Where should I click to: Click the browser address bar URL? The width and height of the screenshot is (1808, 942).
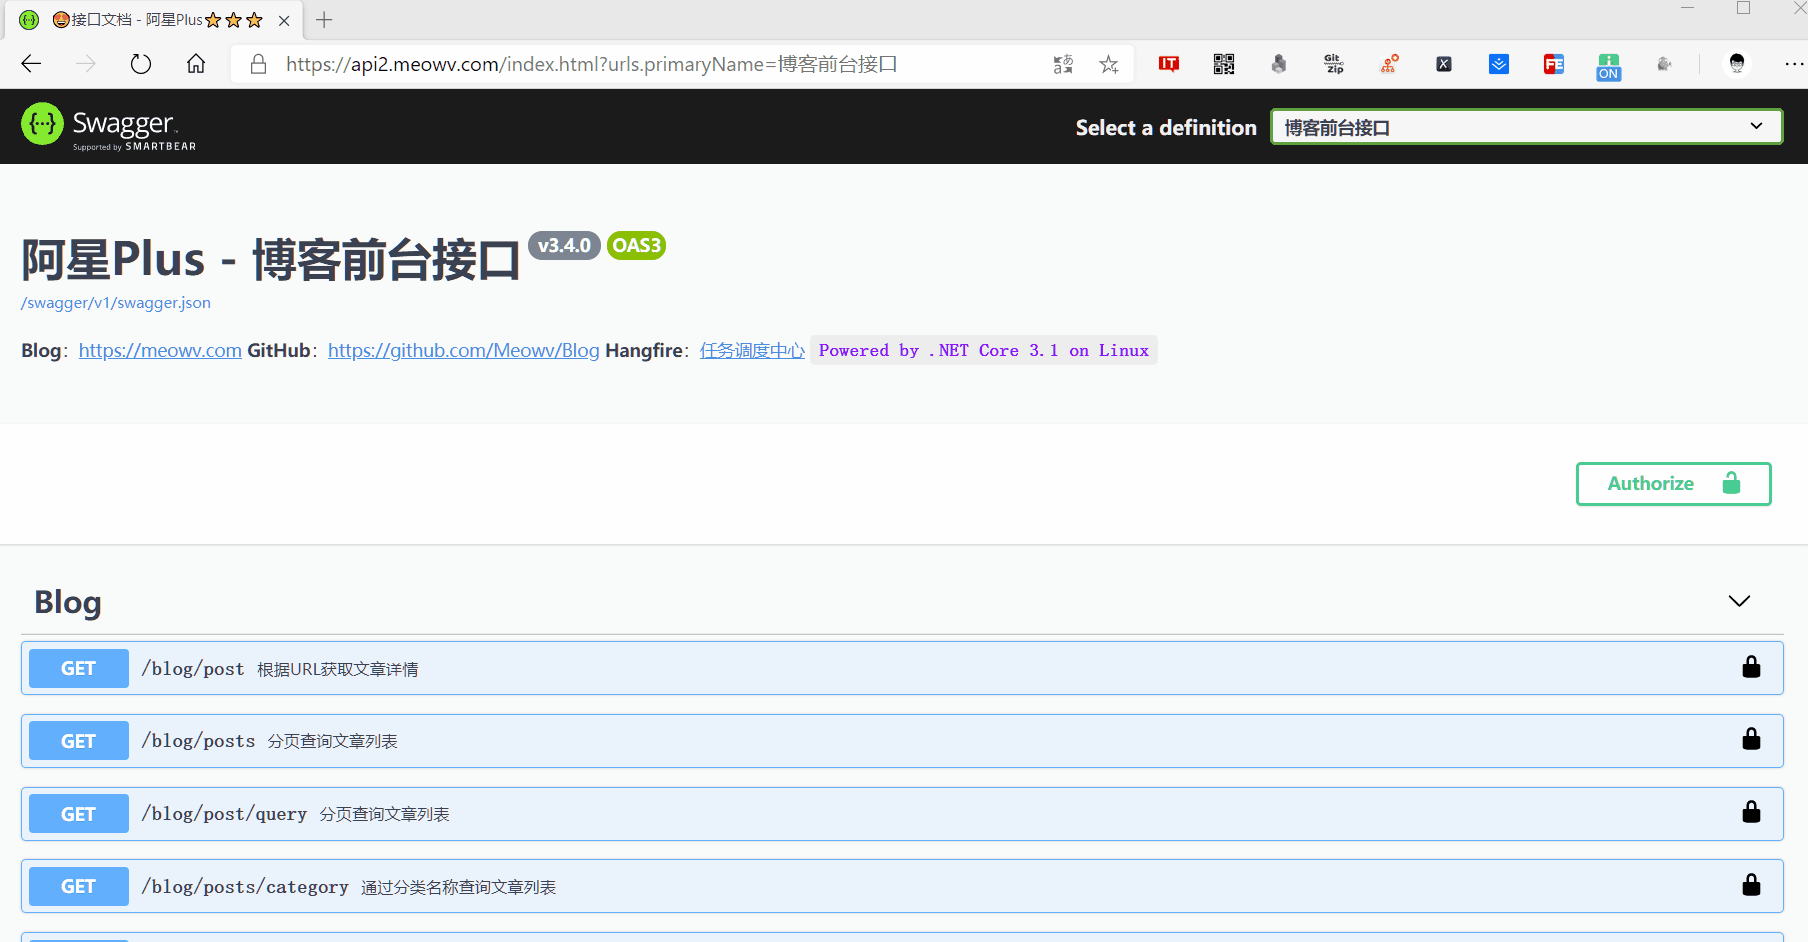(590, 64)
